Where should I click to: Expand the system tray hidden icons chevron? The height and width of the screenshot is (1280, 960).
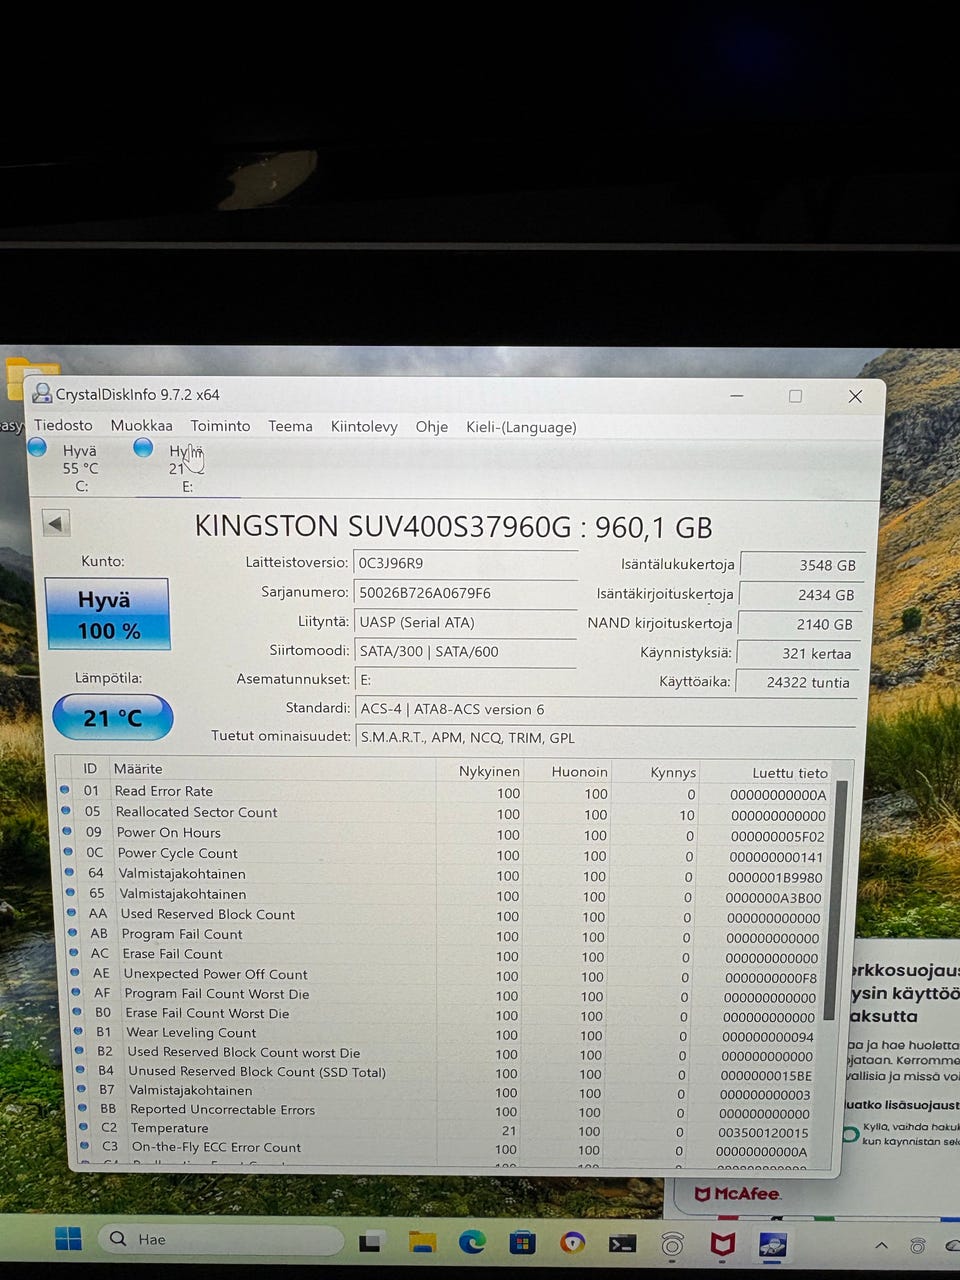tap(881, 1245)
